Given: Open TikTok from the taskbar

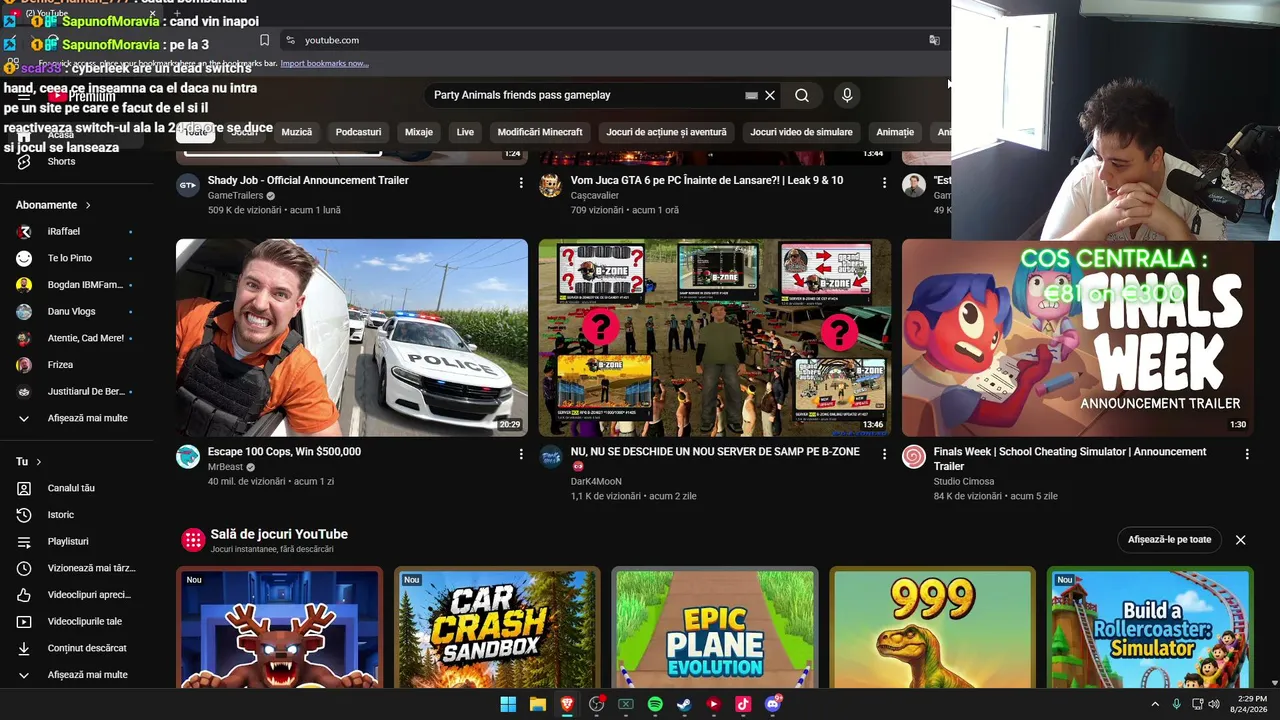Looking at the screenshot, I should pyautogui.click(x=743, y=704).
